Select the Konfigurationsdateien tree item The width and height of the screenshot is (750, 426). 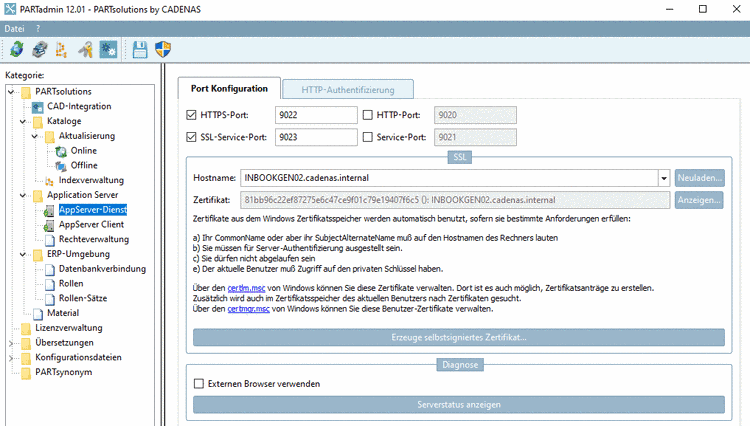click(78, 358)
